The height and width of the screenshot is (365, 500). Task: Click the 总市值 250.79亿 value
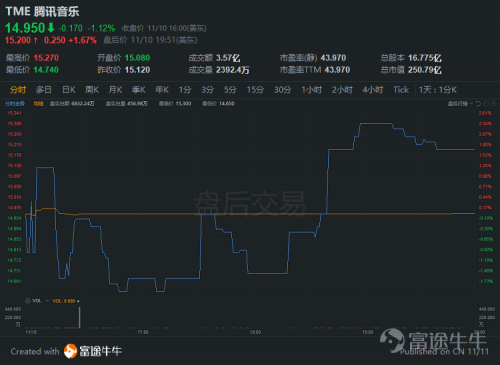[425, 70]
